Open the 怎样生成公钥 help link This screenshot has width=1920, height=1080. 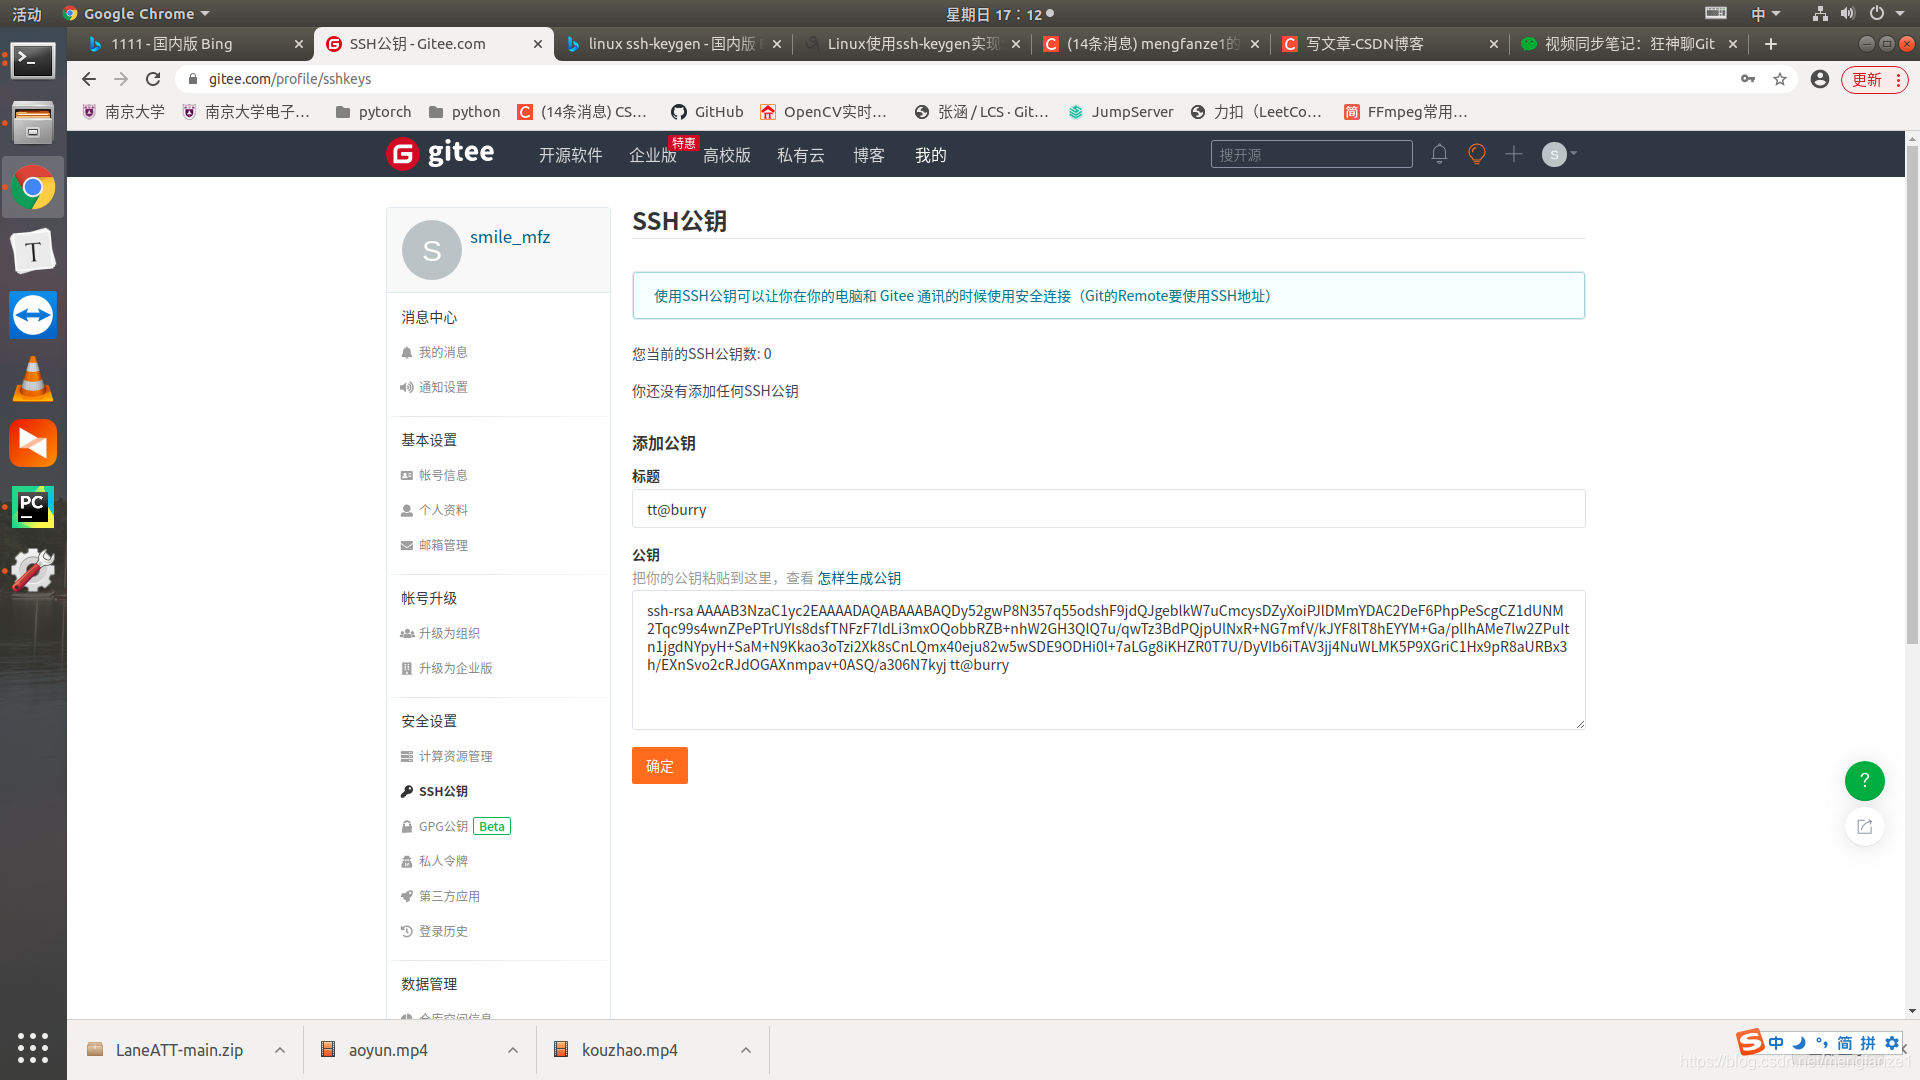[x=859, y=578]
